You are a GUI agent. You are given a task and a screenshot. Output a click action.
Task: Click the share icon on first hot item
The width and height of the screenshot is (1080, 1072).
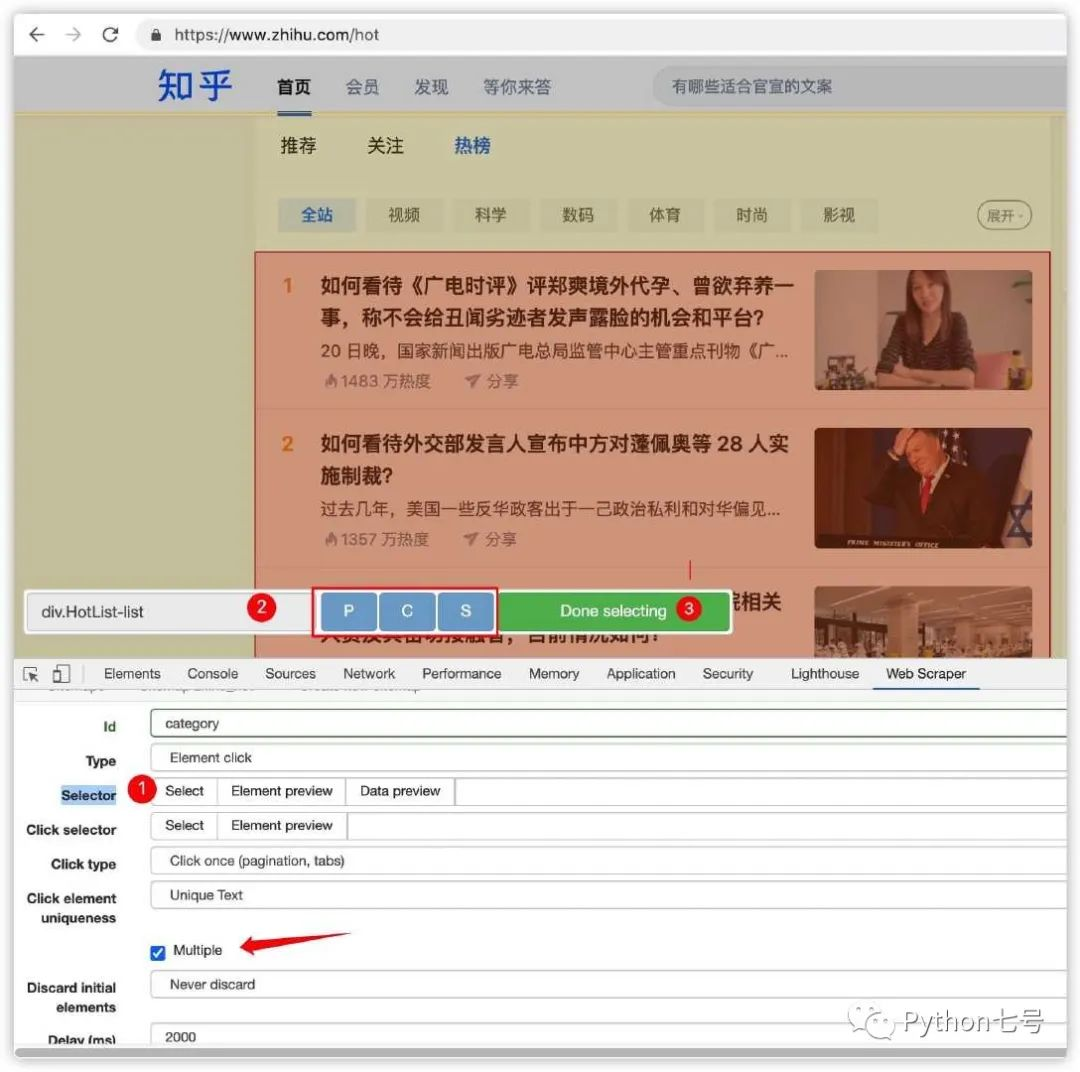(x=472, y=381)
